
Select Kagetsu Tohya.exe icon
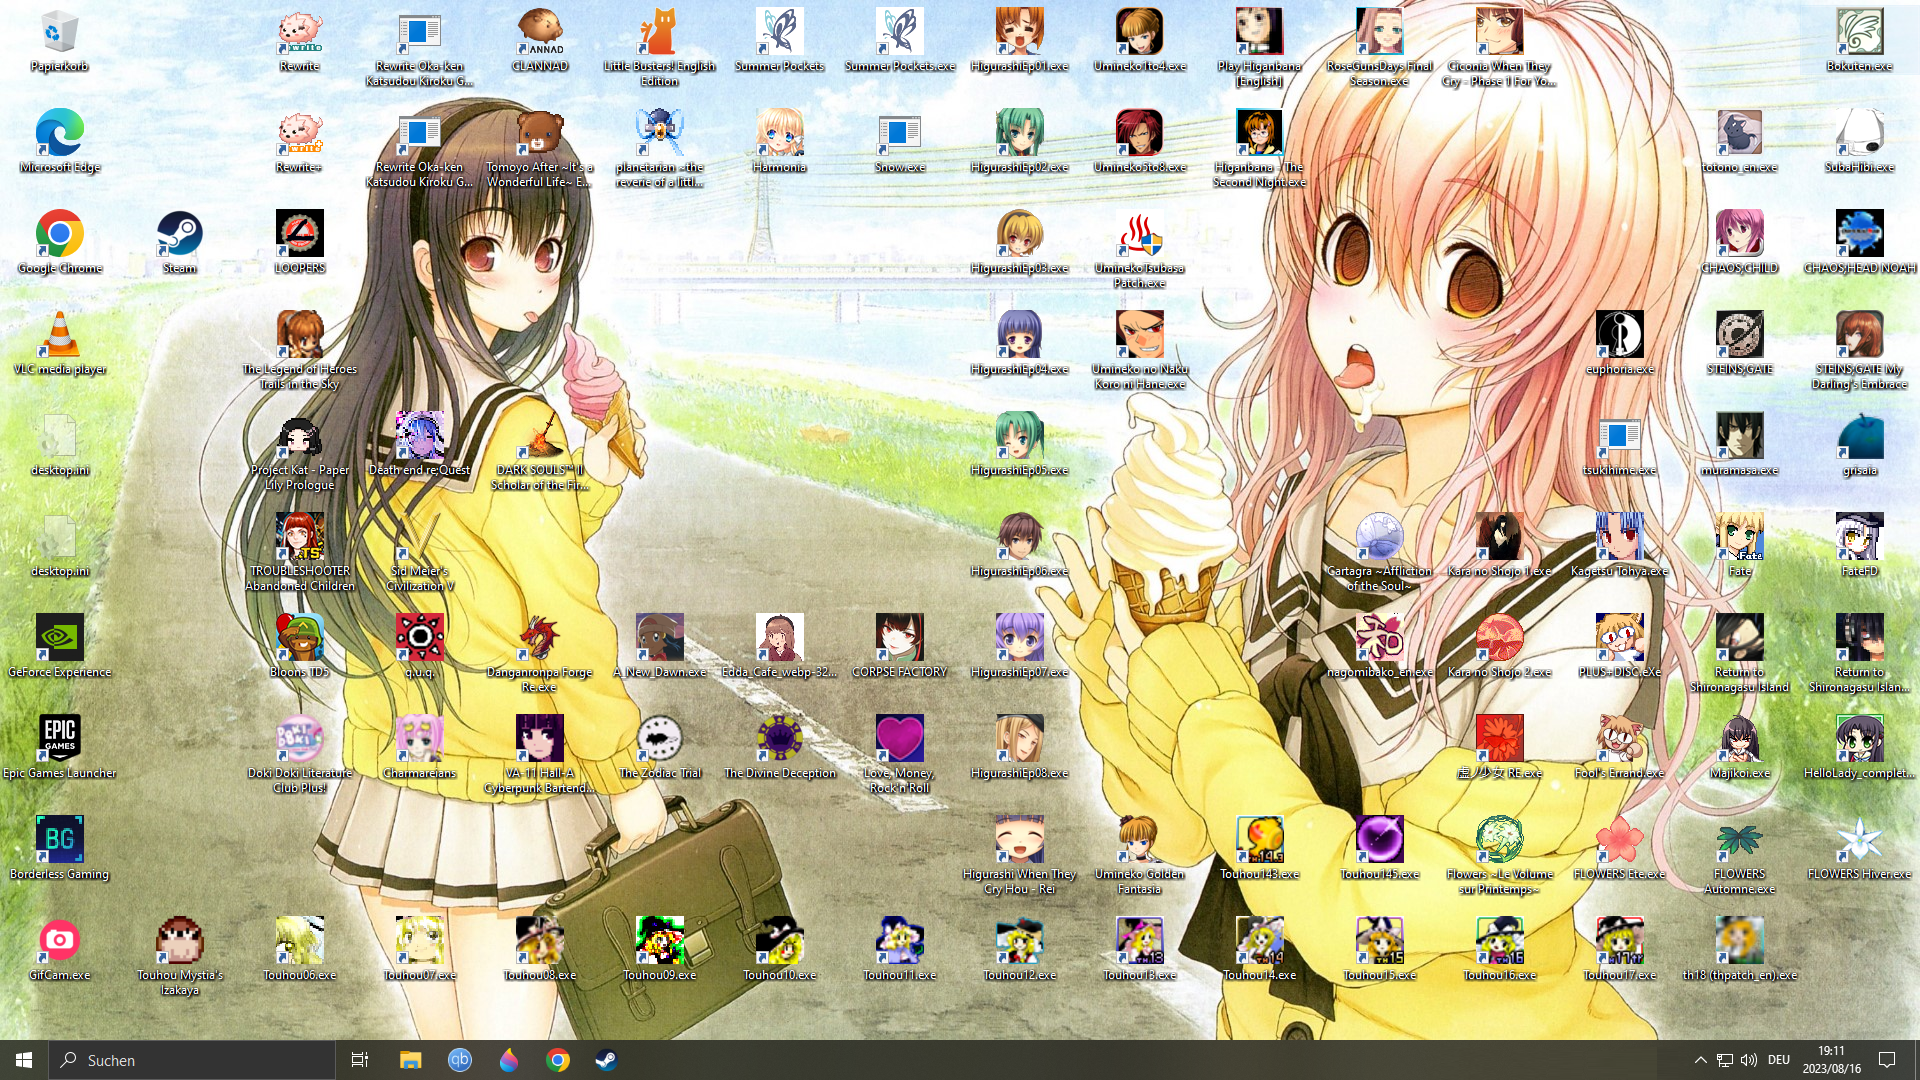click(x=1619, y=545)
